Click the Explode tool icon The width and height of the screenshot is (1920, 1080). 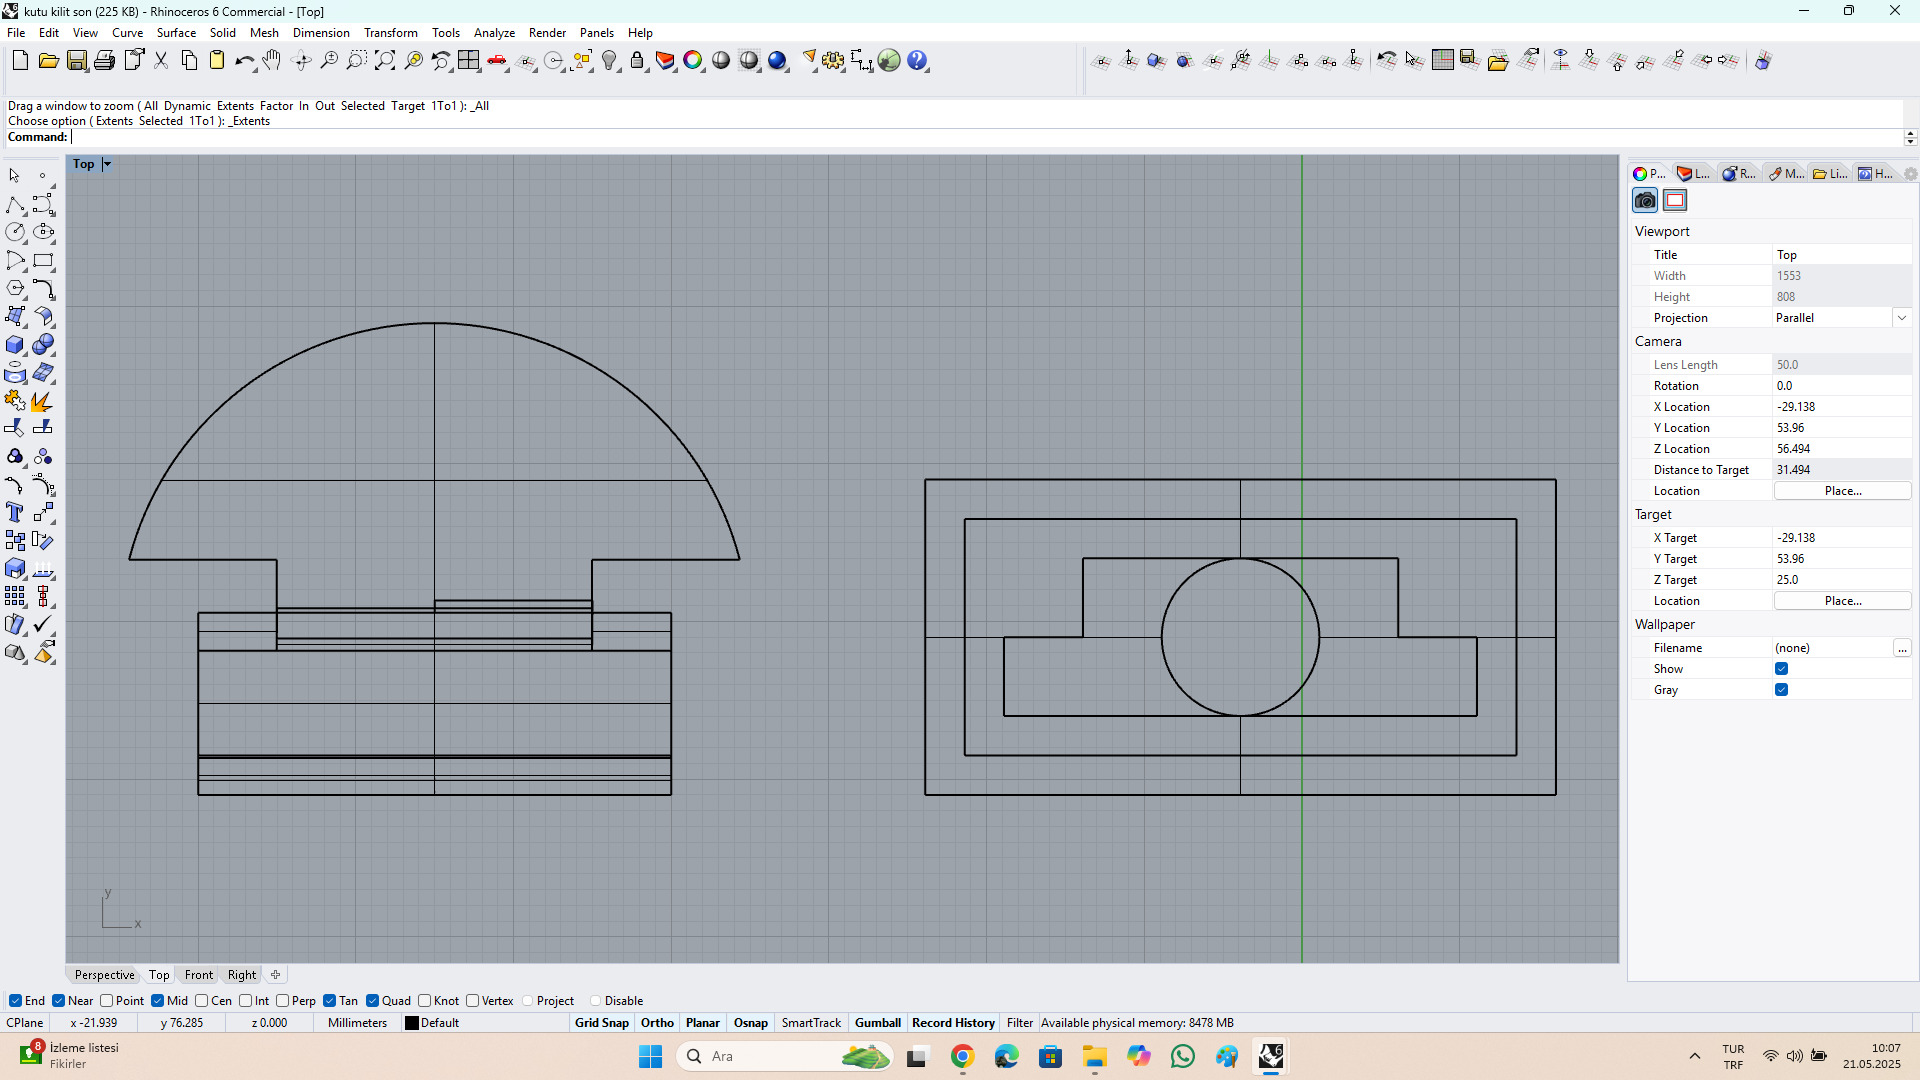coord(42,401)
